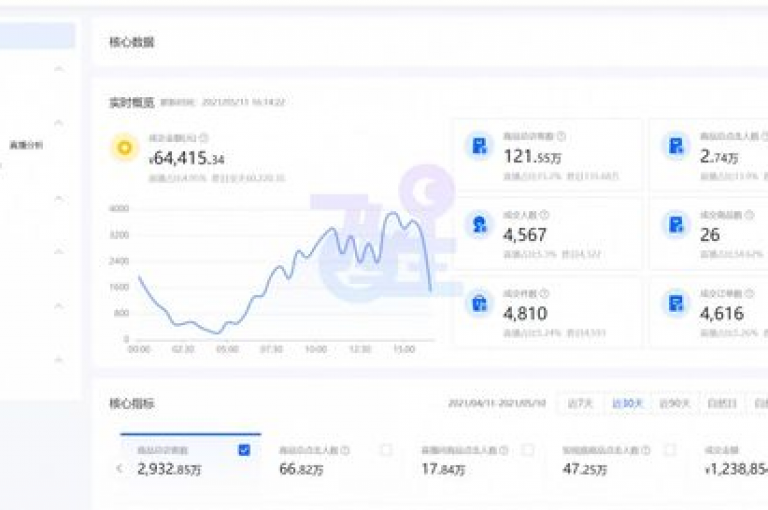Image resolution: width=768 pixels, height=510 pixels.
Task: Click the shopping bag icon beside 4,810
Action: pos(479,303)
